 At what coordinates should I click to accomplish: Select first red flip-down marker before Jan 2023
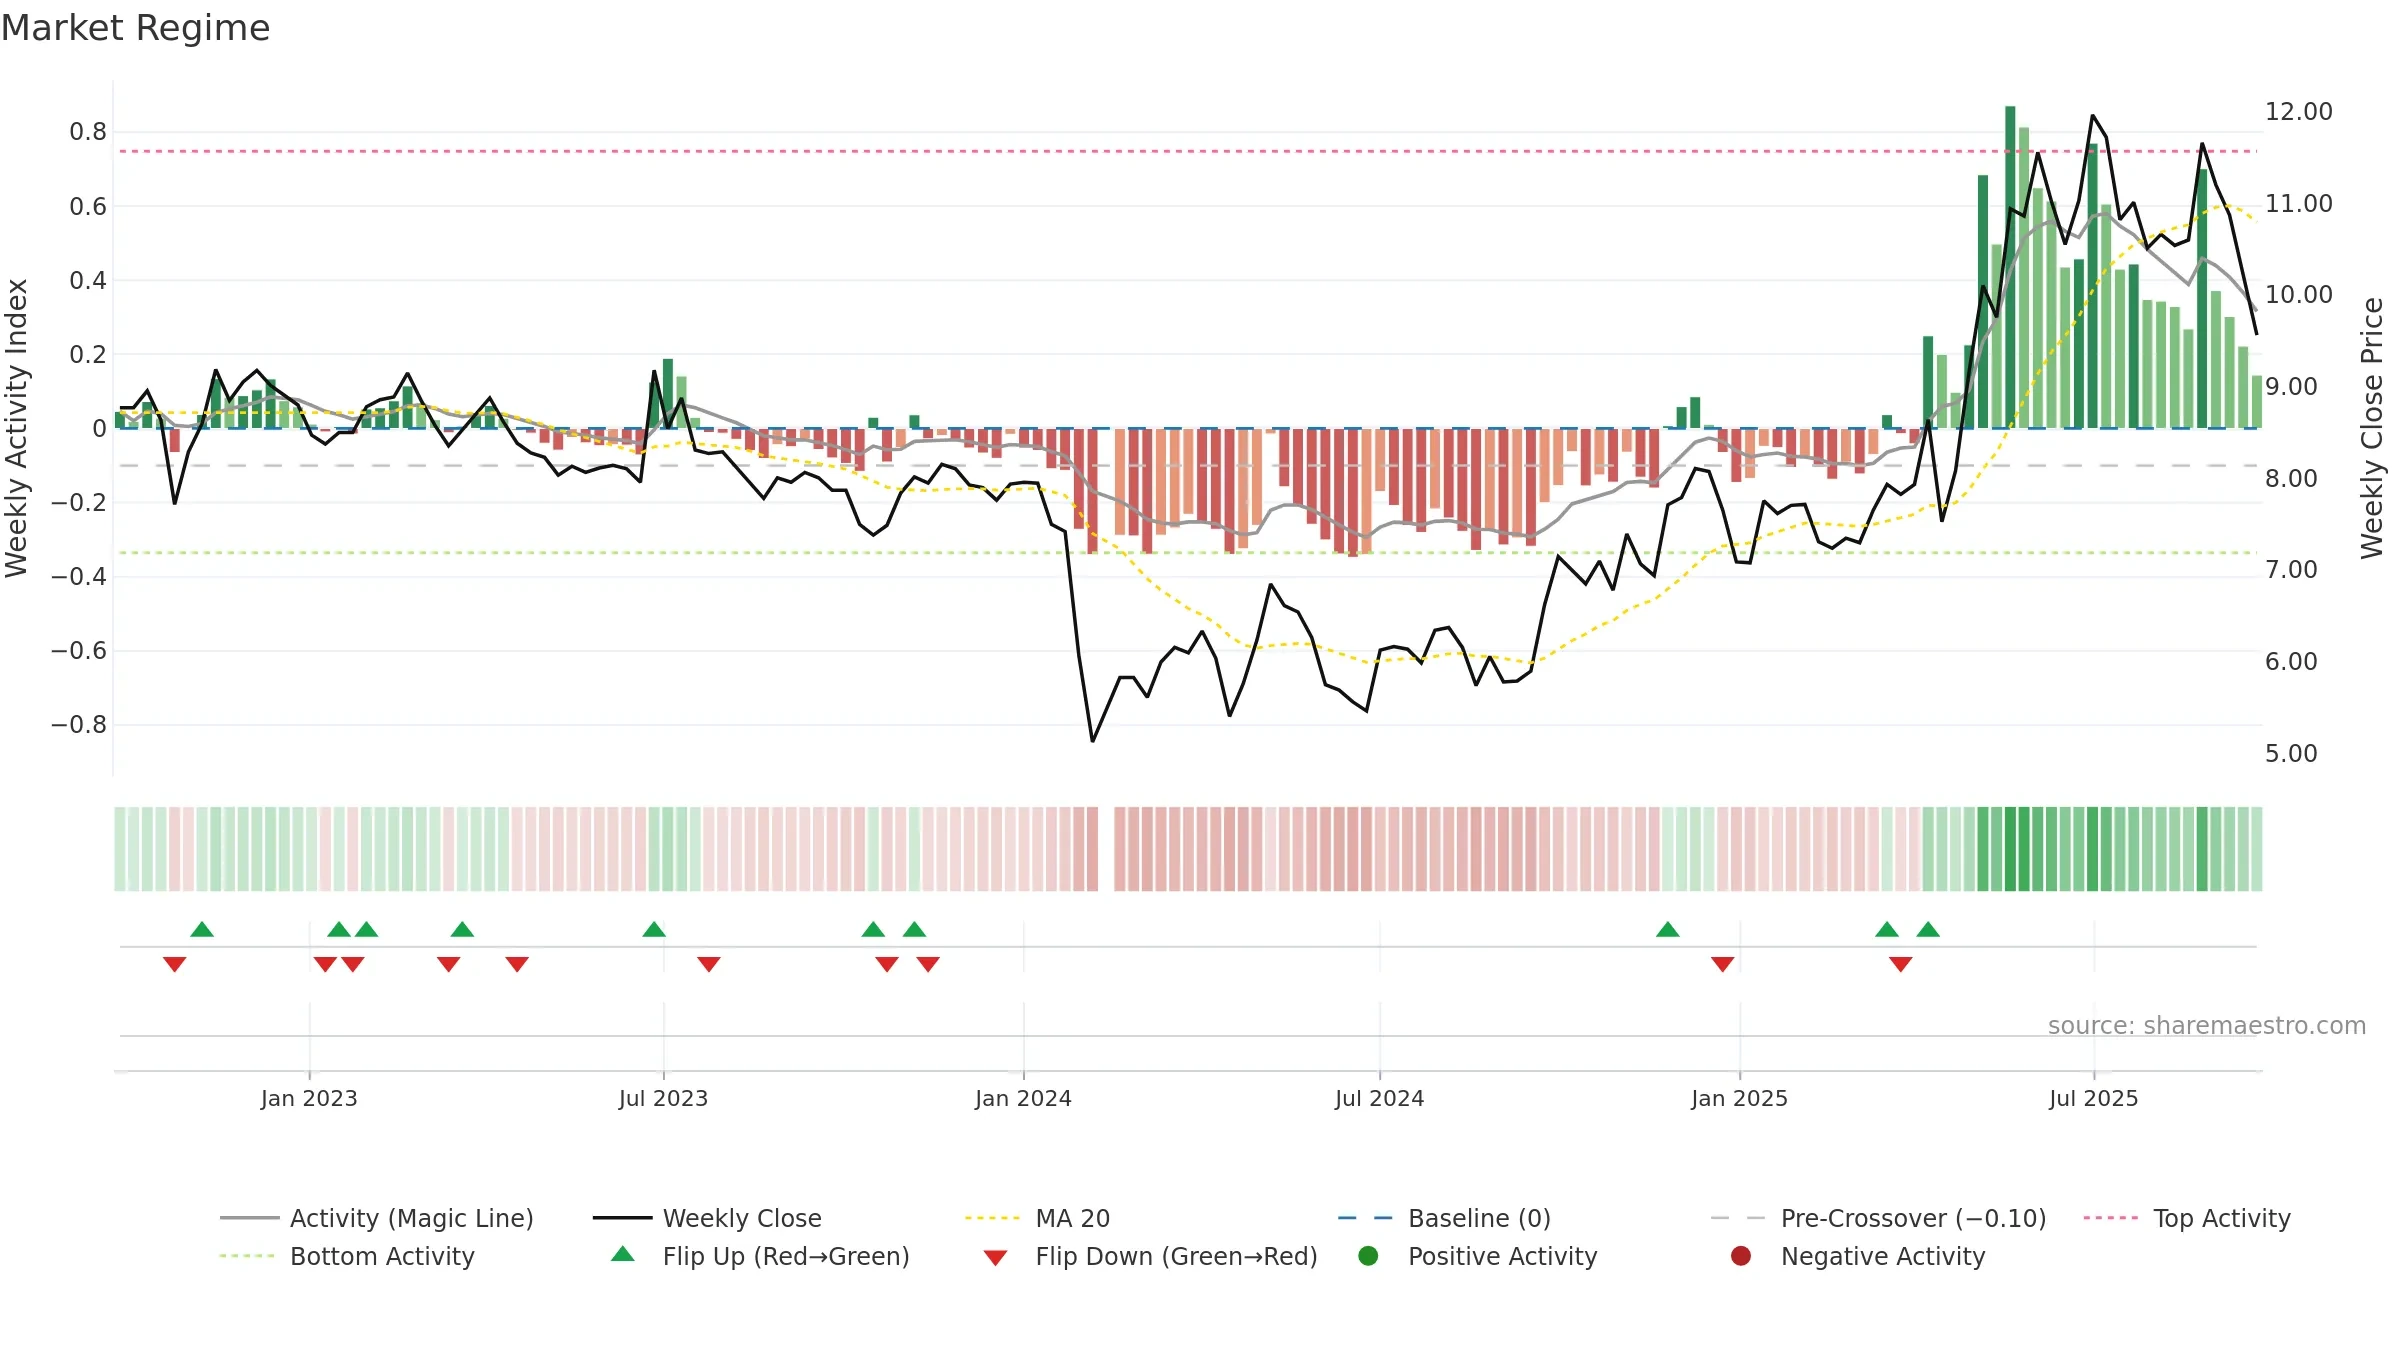[175, 964]
